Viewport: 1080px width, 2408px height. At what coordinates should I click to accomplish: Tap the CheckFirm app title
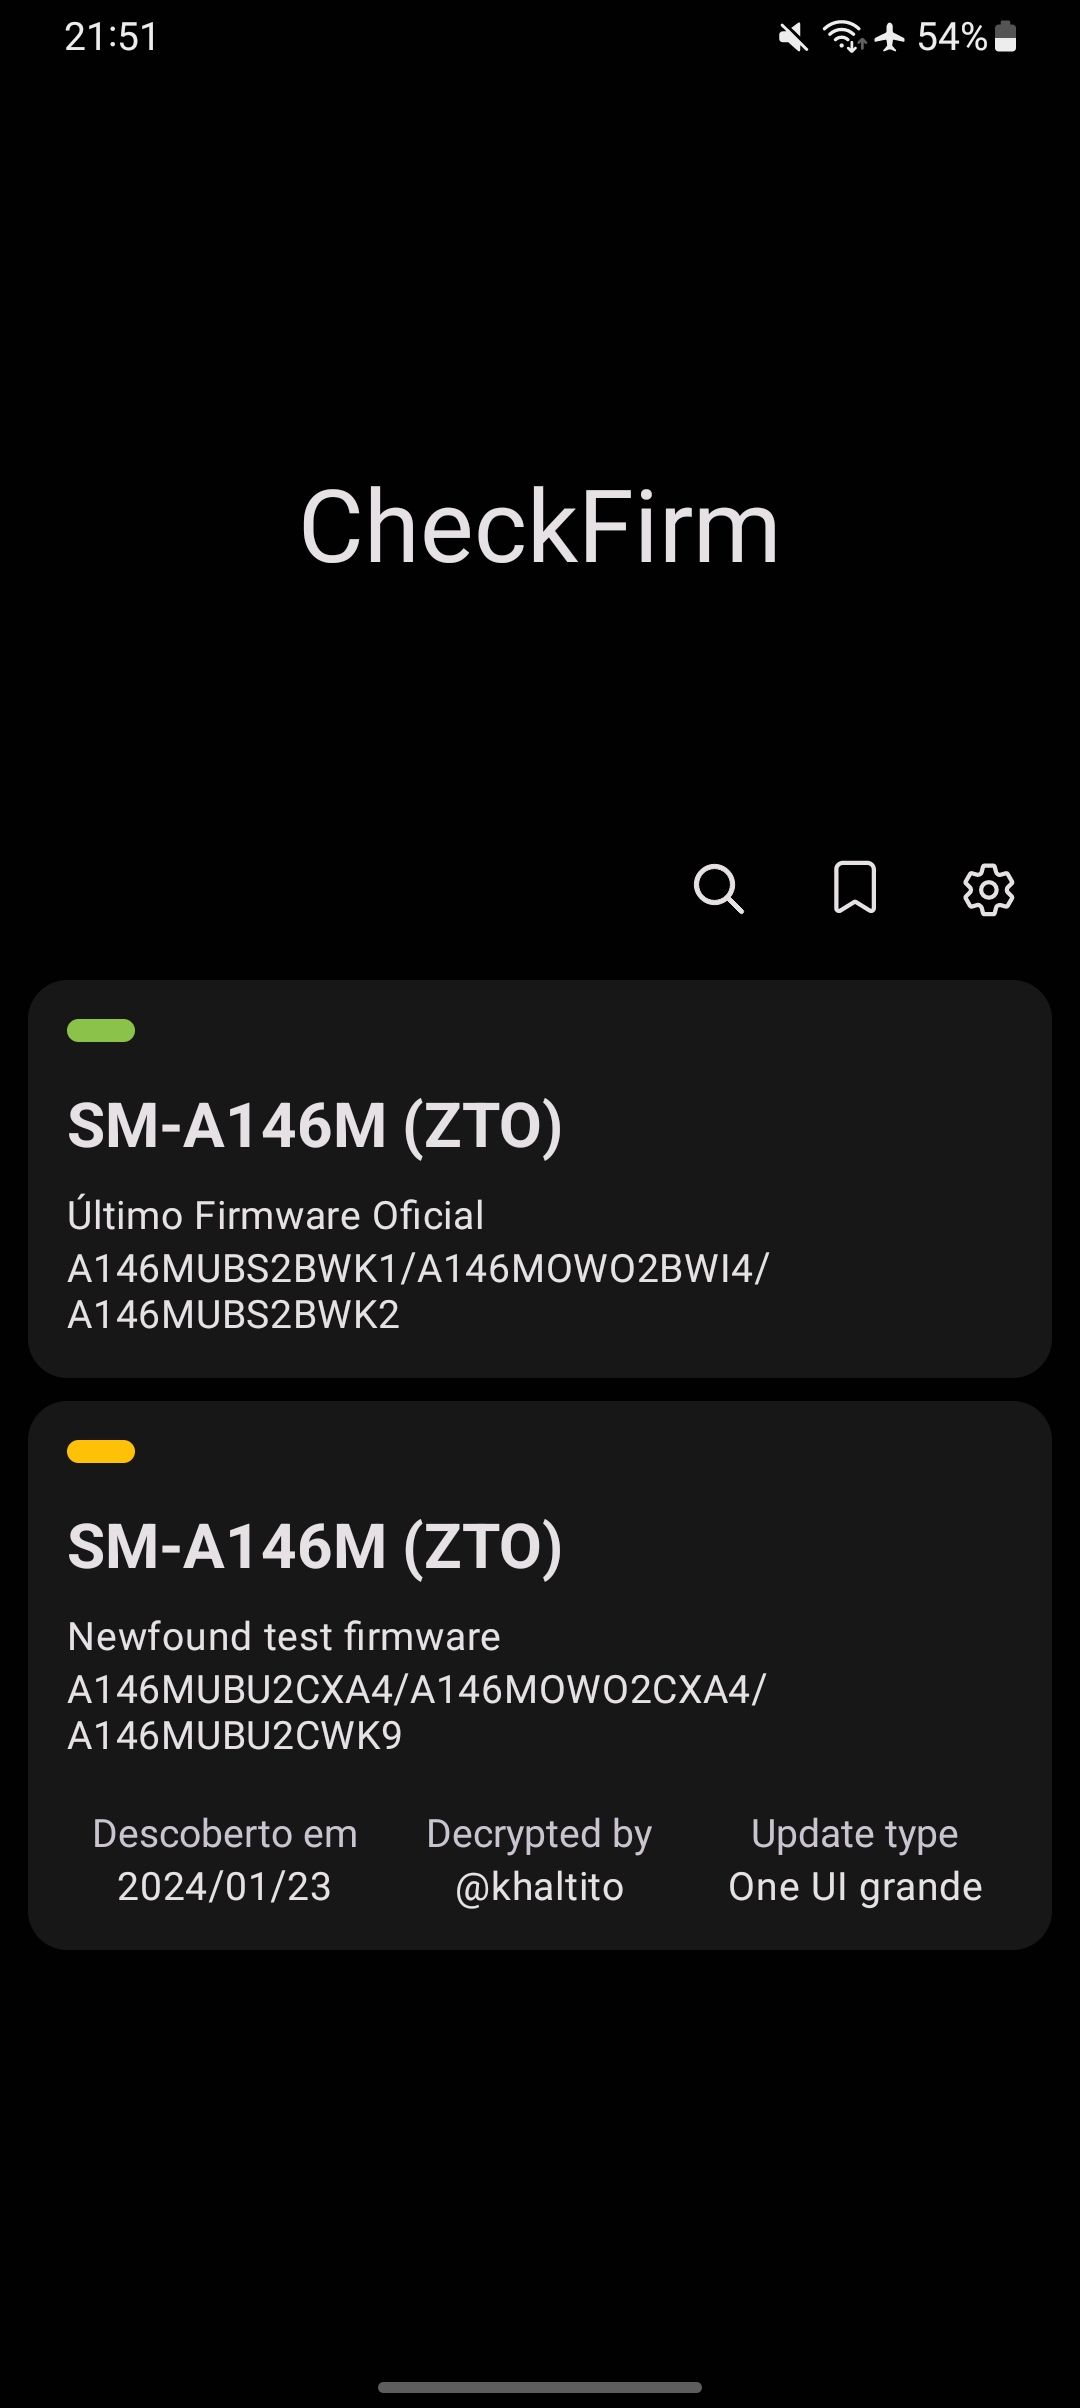pyautogui.click(x=540, y=527)
